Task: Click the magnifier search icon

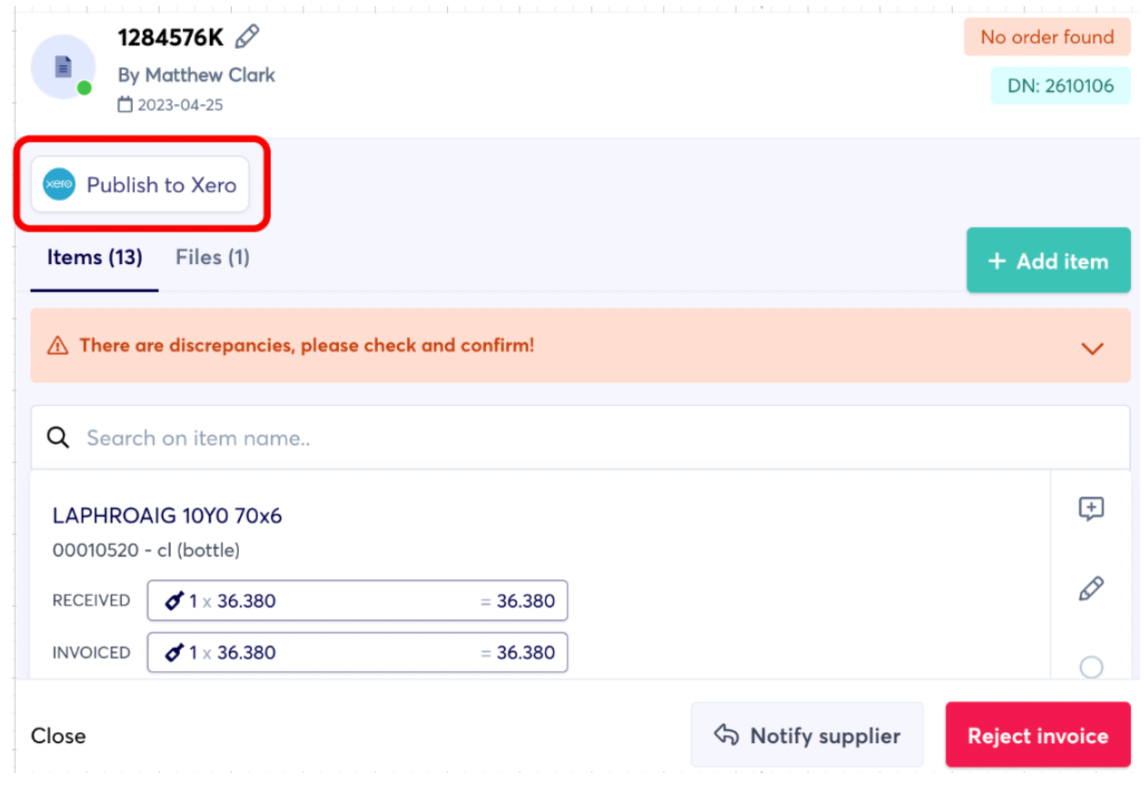Action: tap(59, 438)
